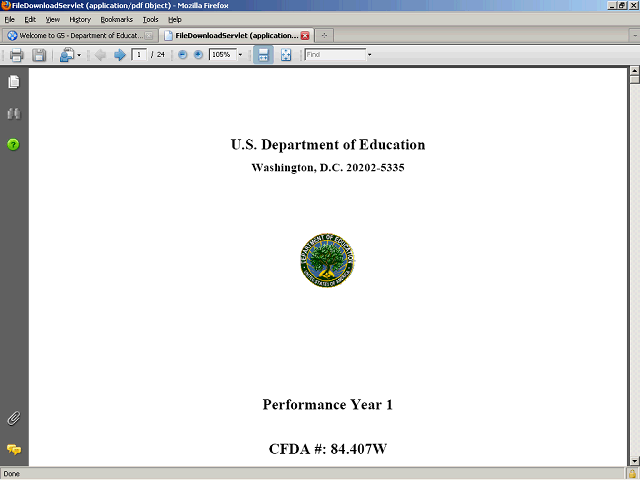Open the History menu

click(80, 20)
